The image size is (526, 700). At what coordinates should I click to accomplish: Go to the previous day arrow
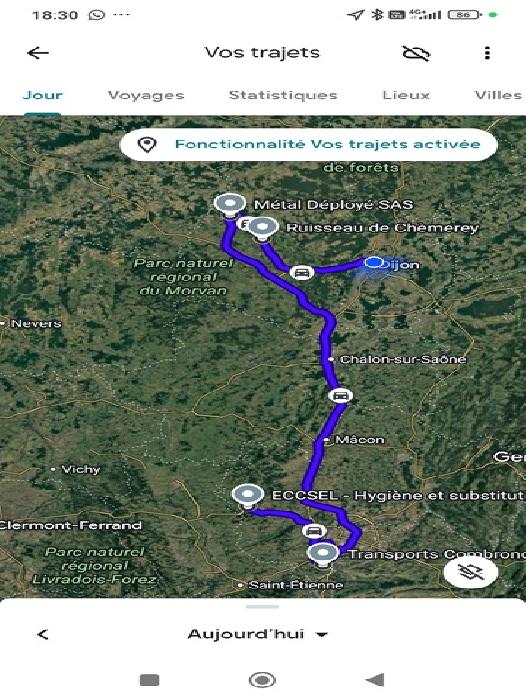coord(43,634)
